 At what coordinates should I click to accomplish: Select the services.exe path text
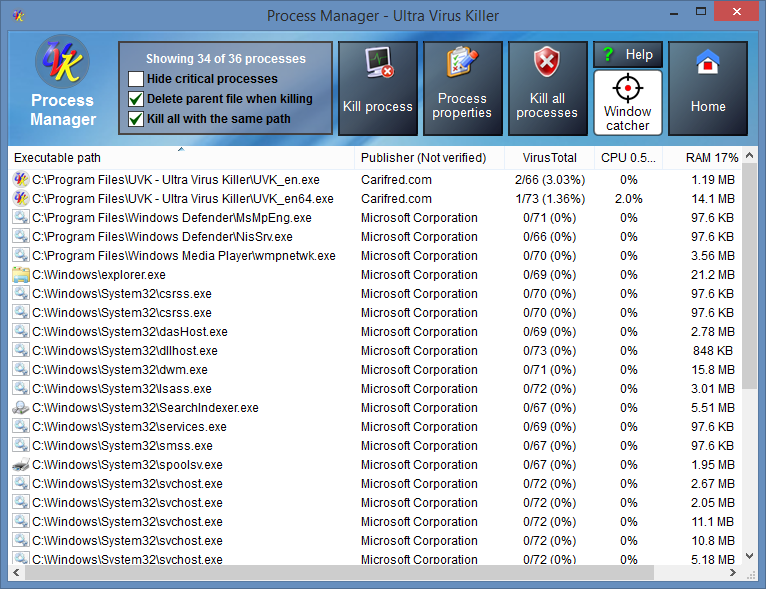129,427
